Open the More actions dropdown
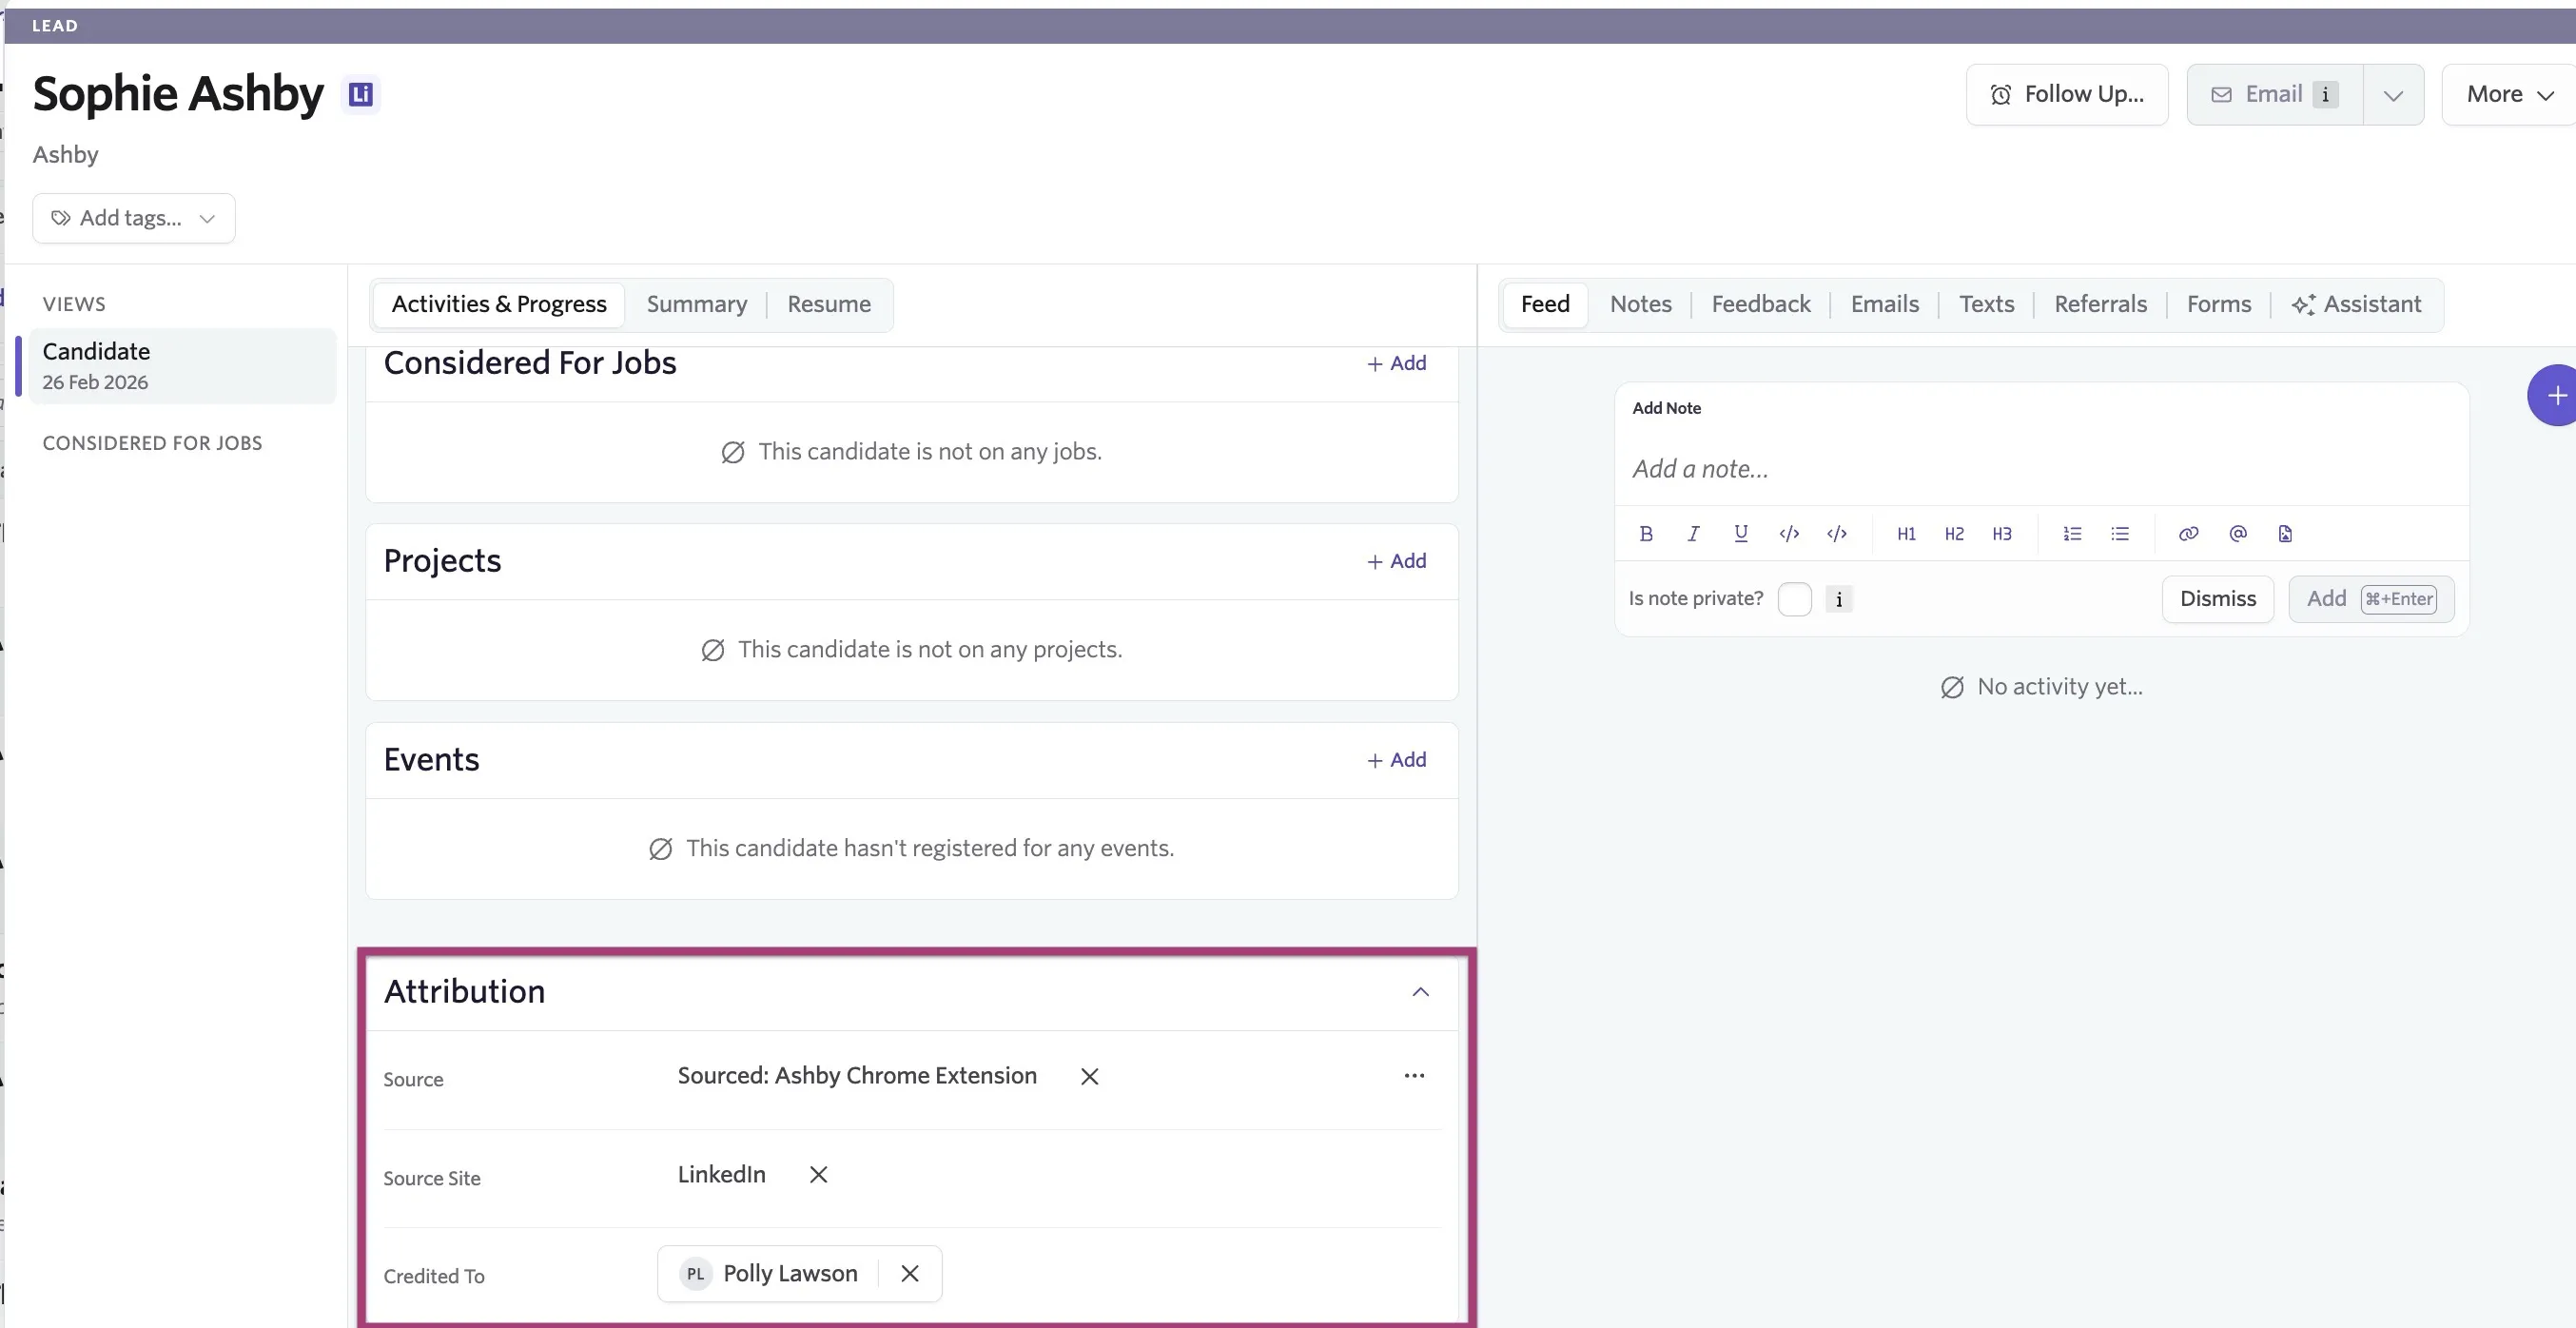The image size is (2576, 1328). pos(2509,95)
